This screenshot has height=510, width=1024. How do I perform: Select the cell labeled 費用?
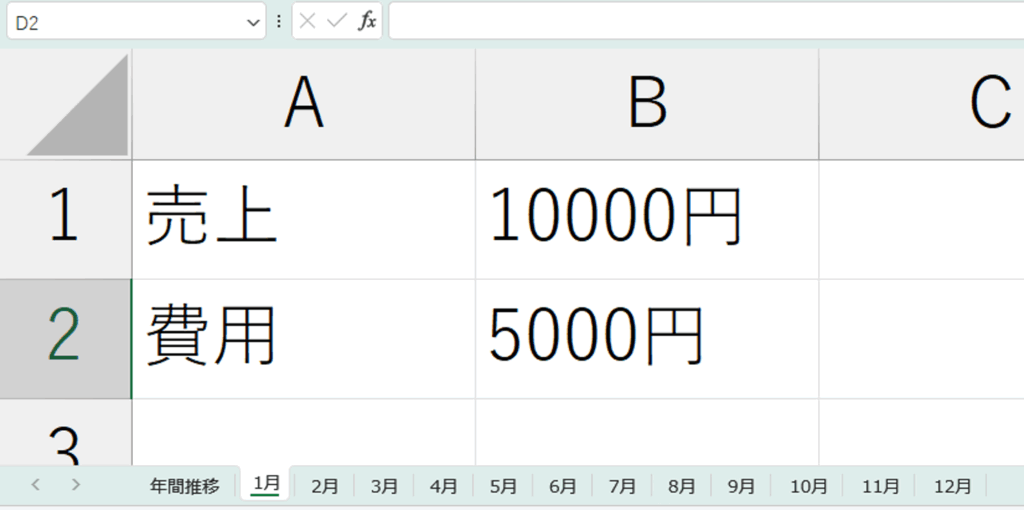303,338
